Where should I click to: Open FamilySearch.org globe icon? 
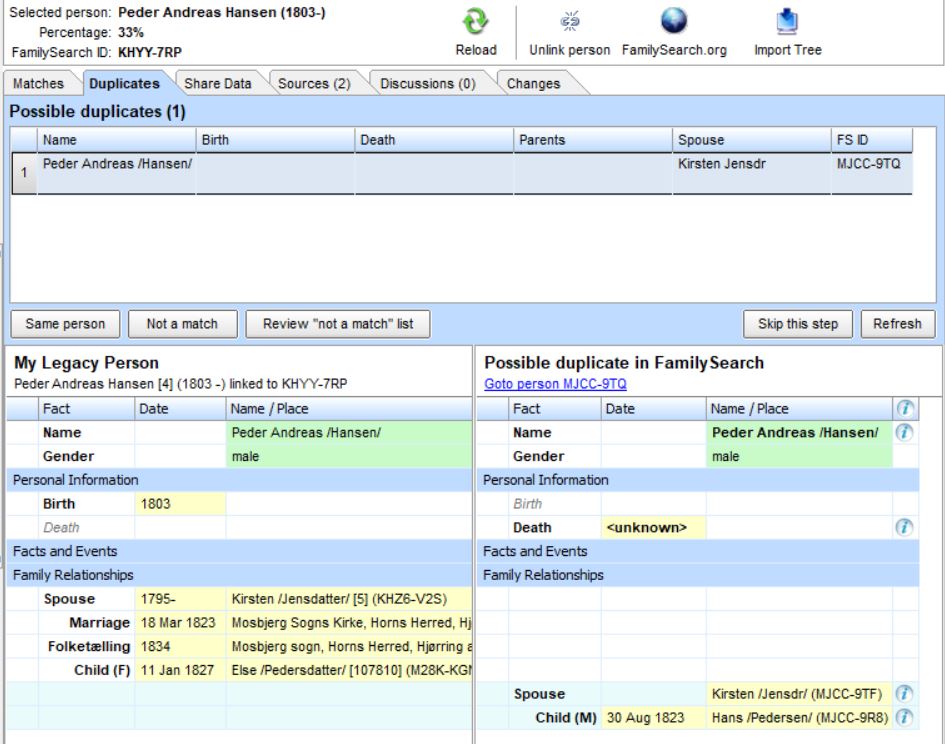[x=674, y=20]
